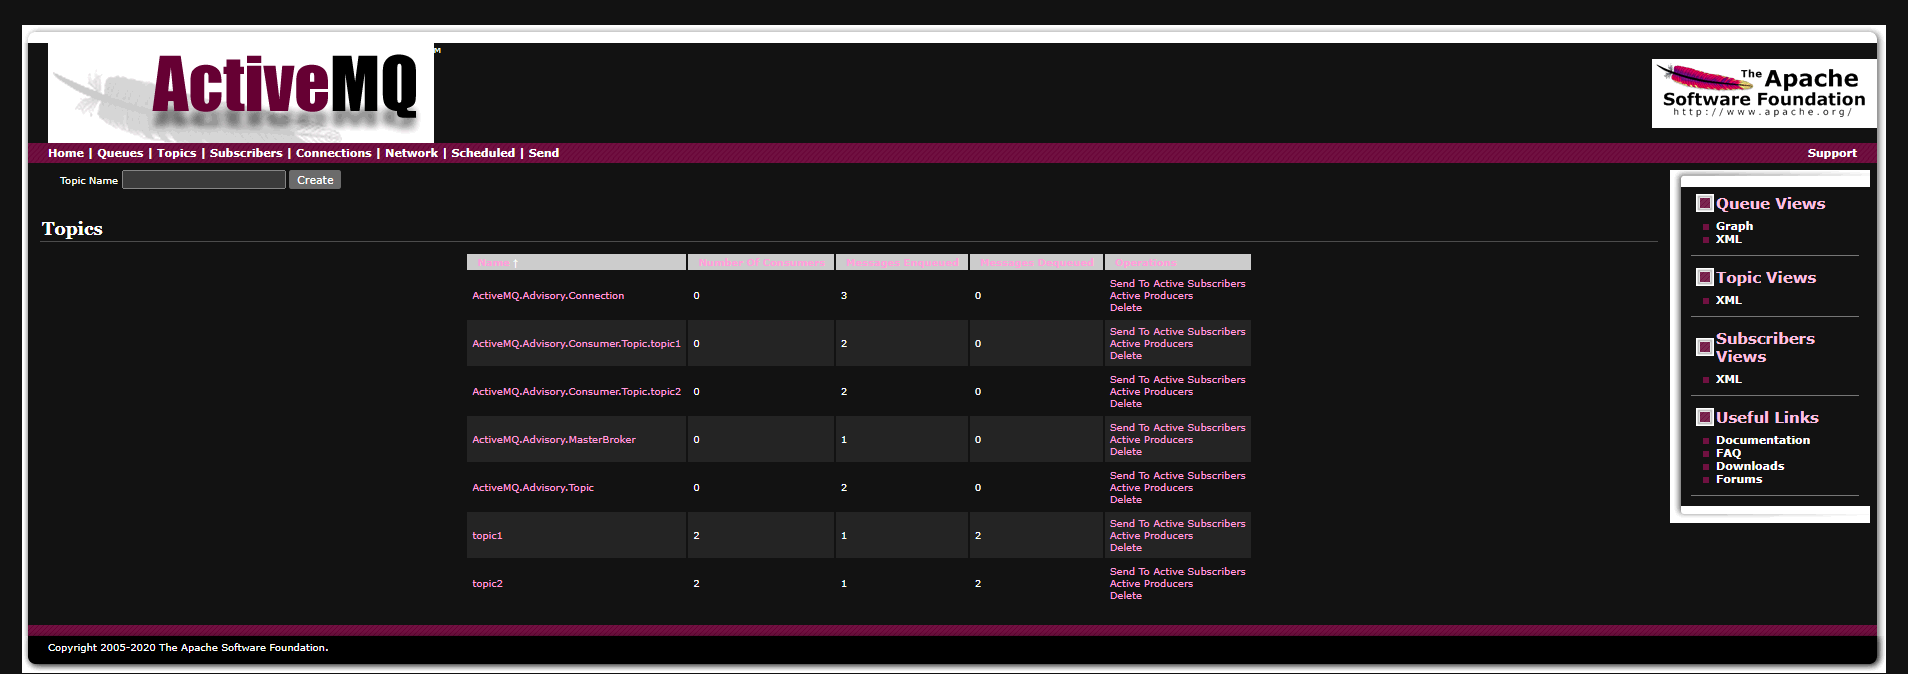Open the Apache Software Foundation logo
Viewport: 1908px width, 674px height.
(1764, 93)
